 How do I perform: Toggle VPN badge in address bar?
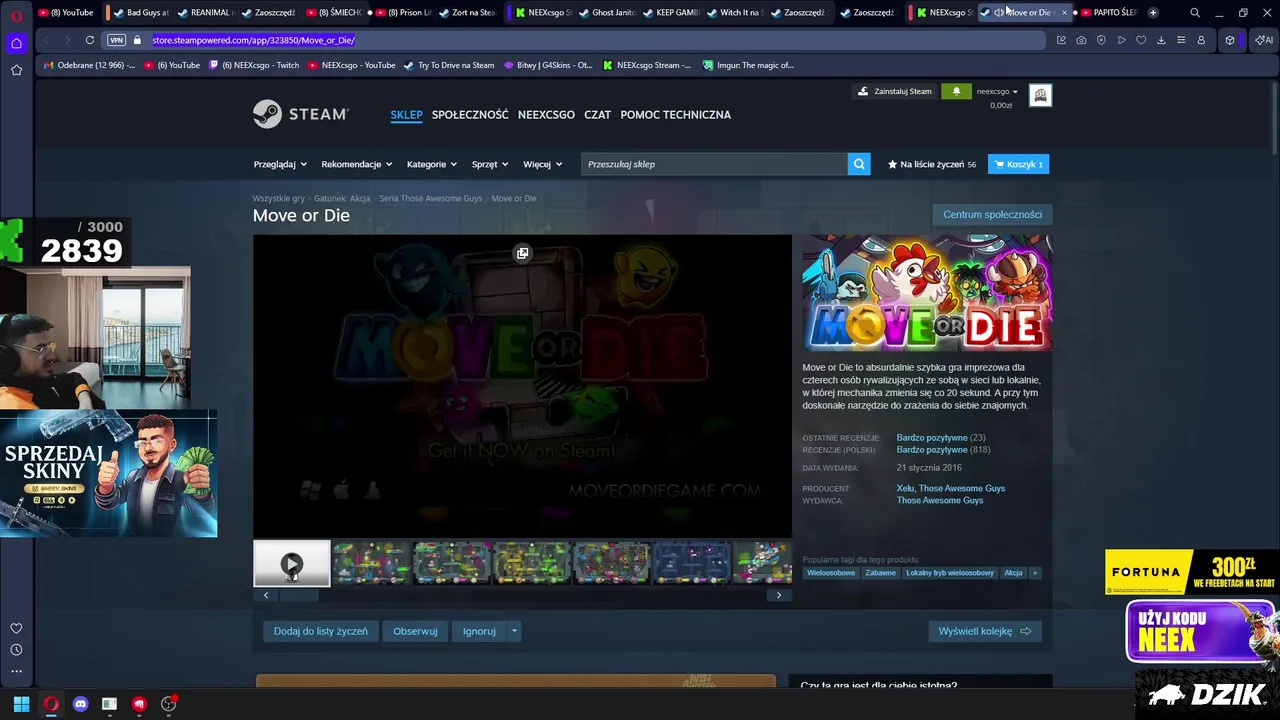point(116,40)
